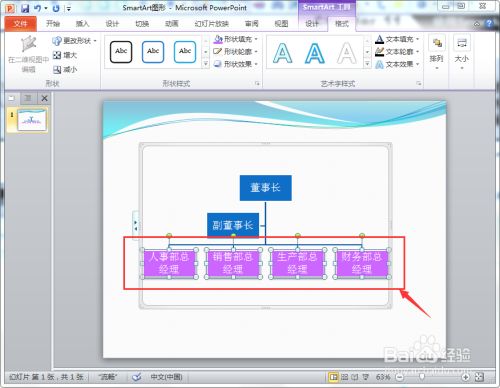The image size is (500, 388).
Task: Toggle the SmartArt text pane arrow tab
Action: click(135, 225)
